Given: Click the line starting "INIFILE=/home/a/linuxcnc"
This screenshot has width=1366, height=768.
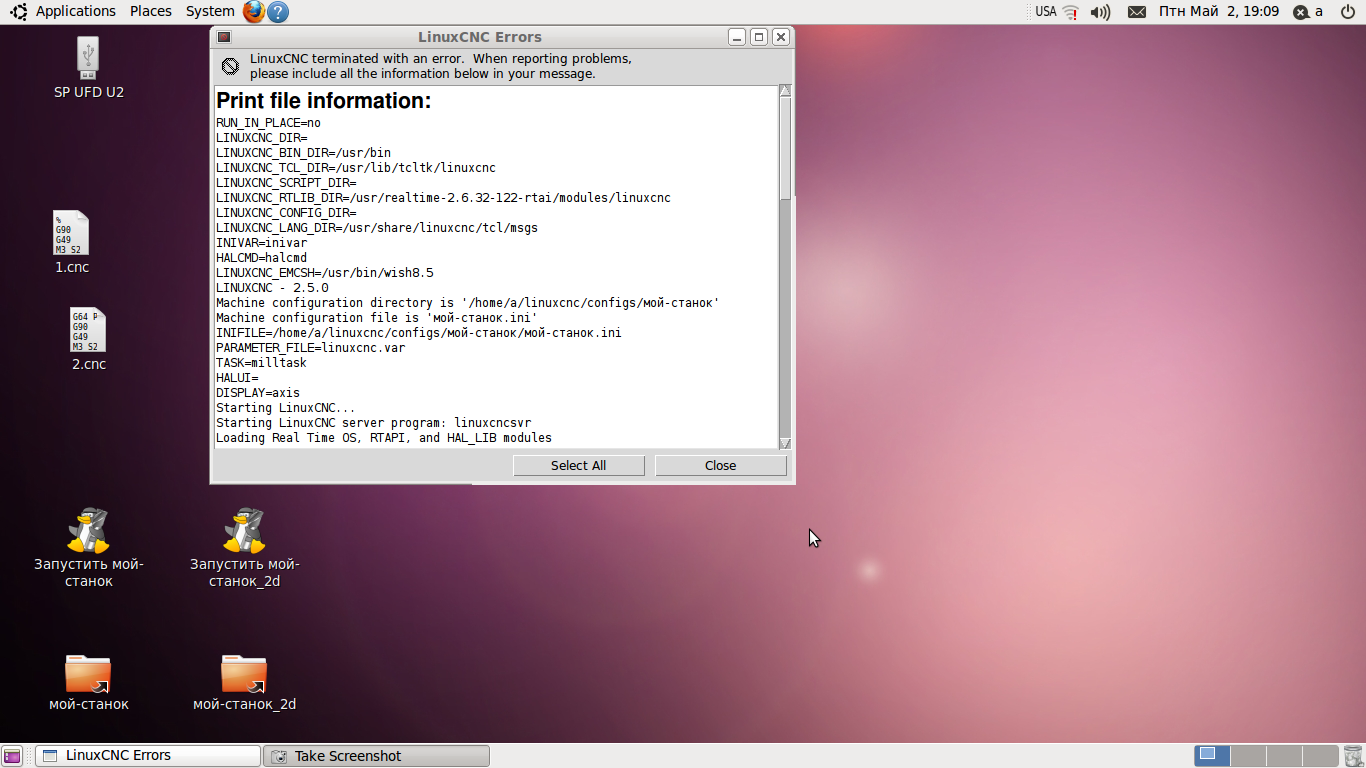Looking at the screenshot, I should click(x=419, y=333).
